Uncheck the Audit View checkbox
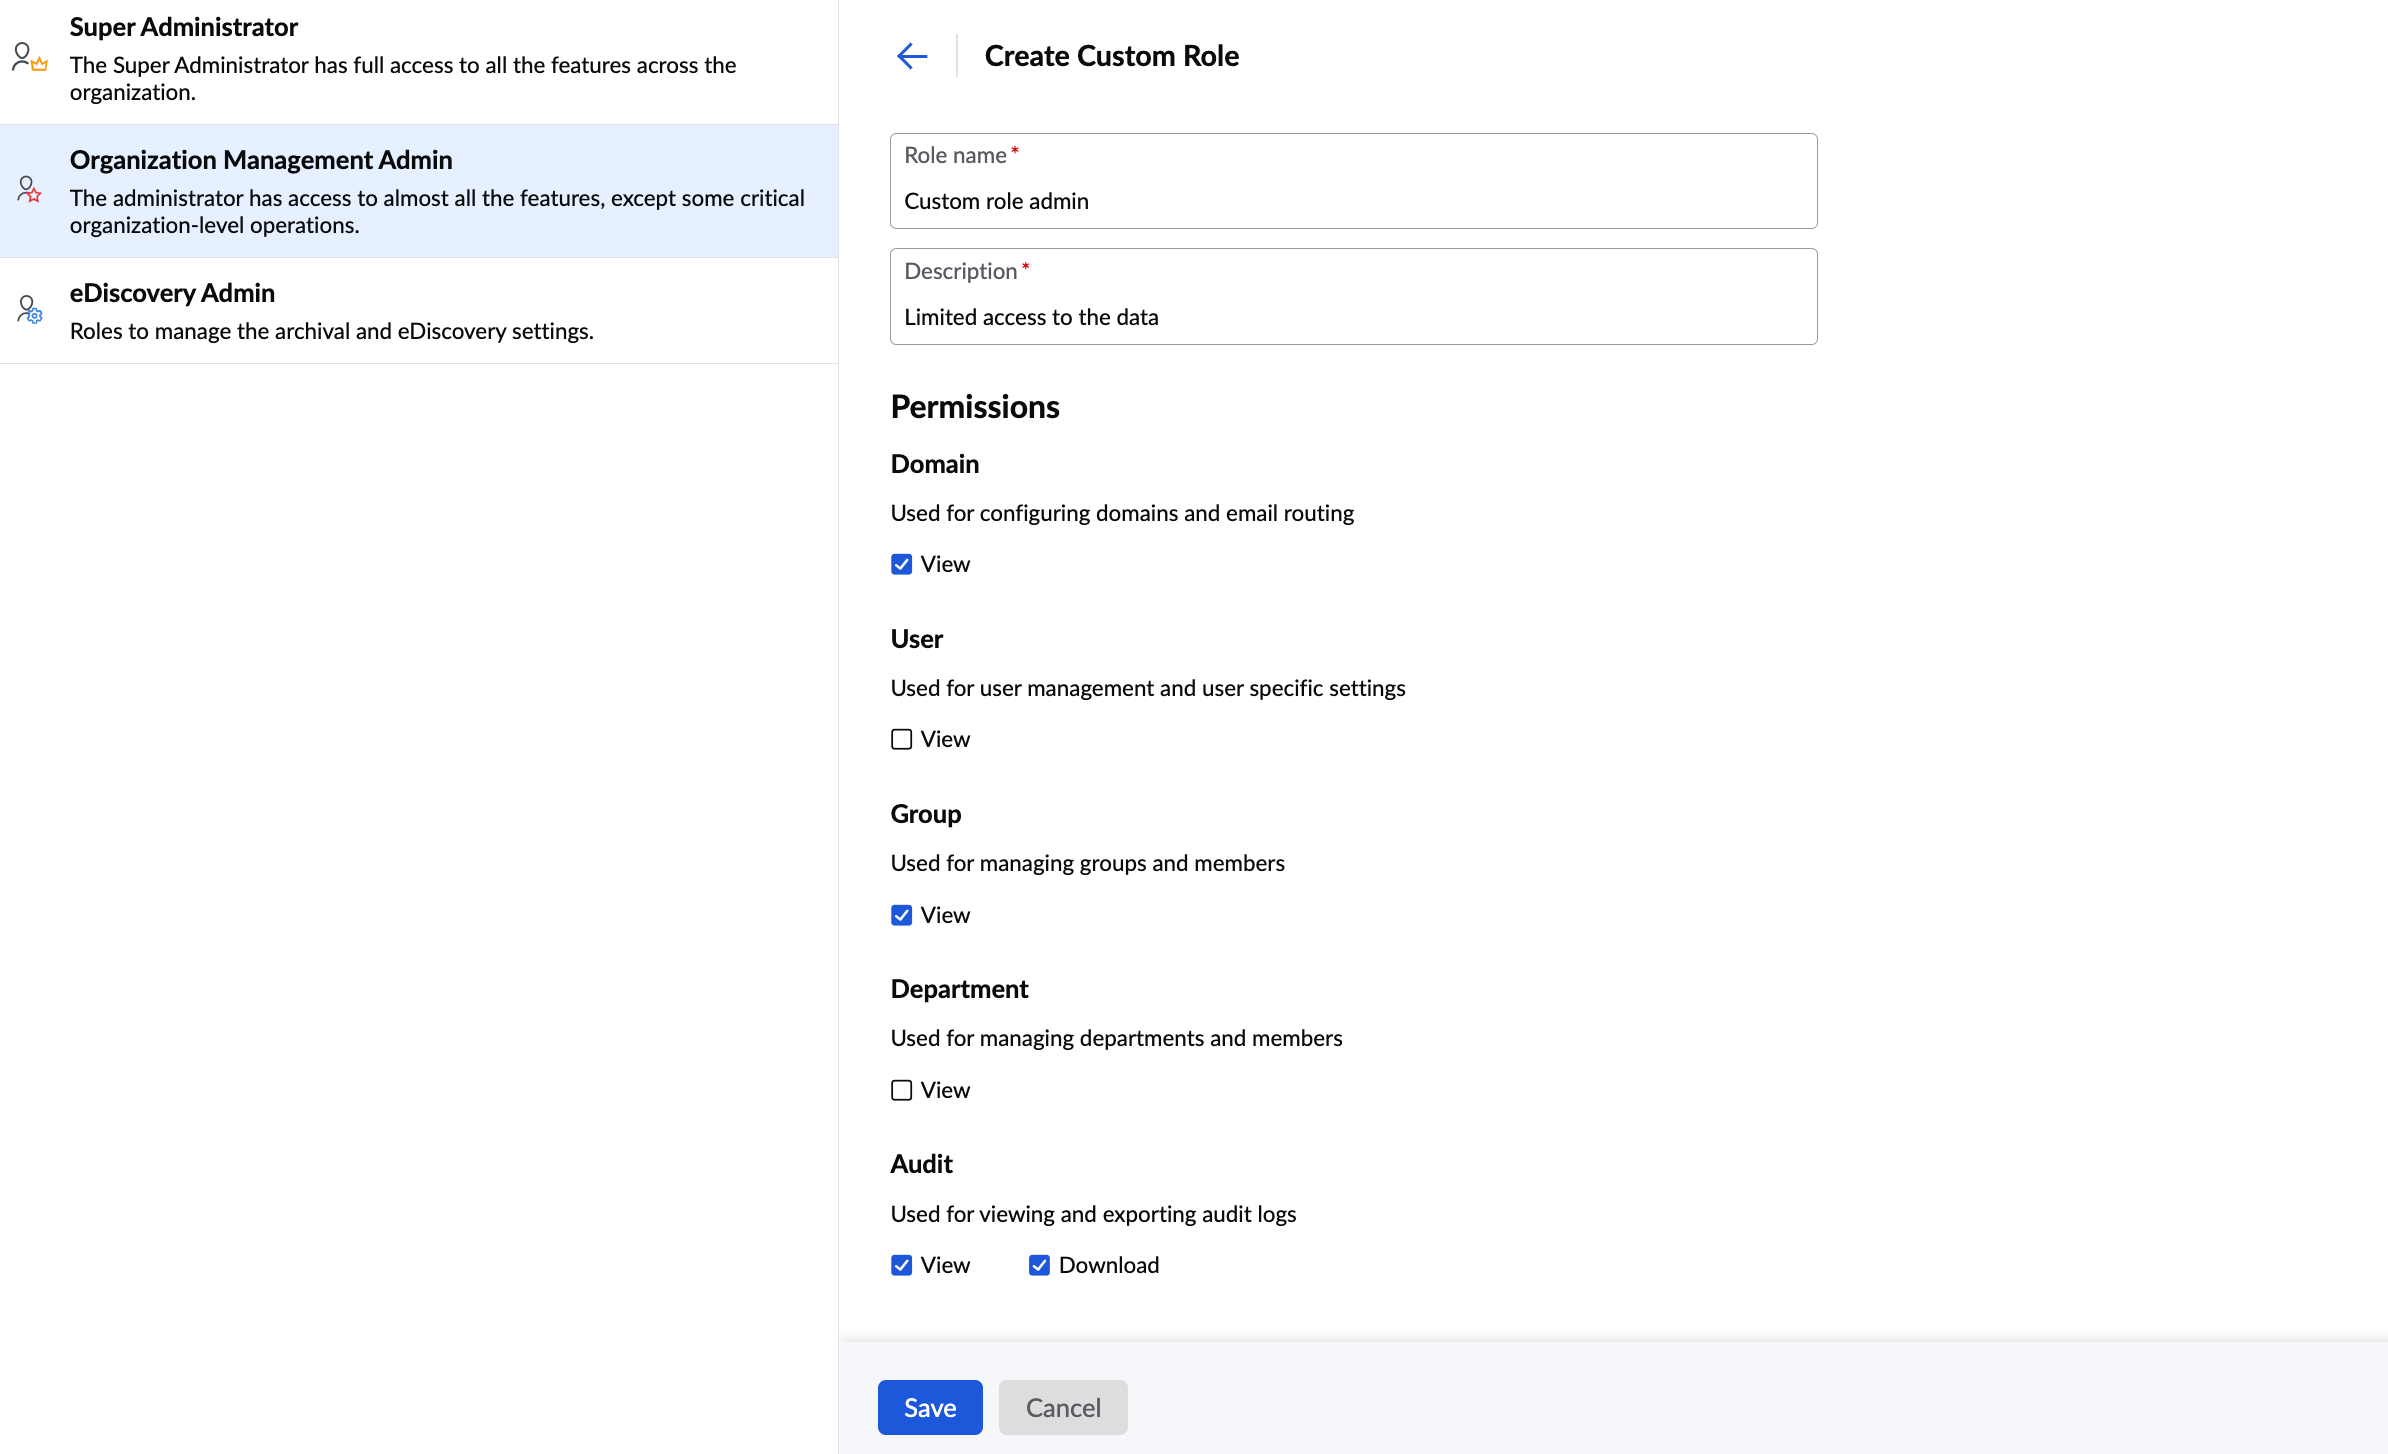This screenshot has width=2388, height=1454. coord(901,1265)
